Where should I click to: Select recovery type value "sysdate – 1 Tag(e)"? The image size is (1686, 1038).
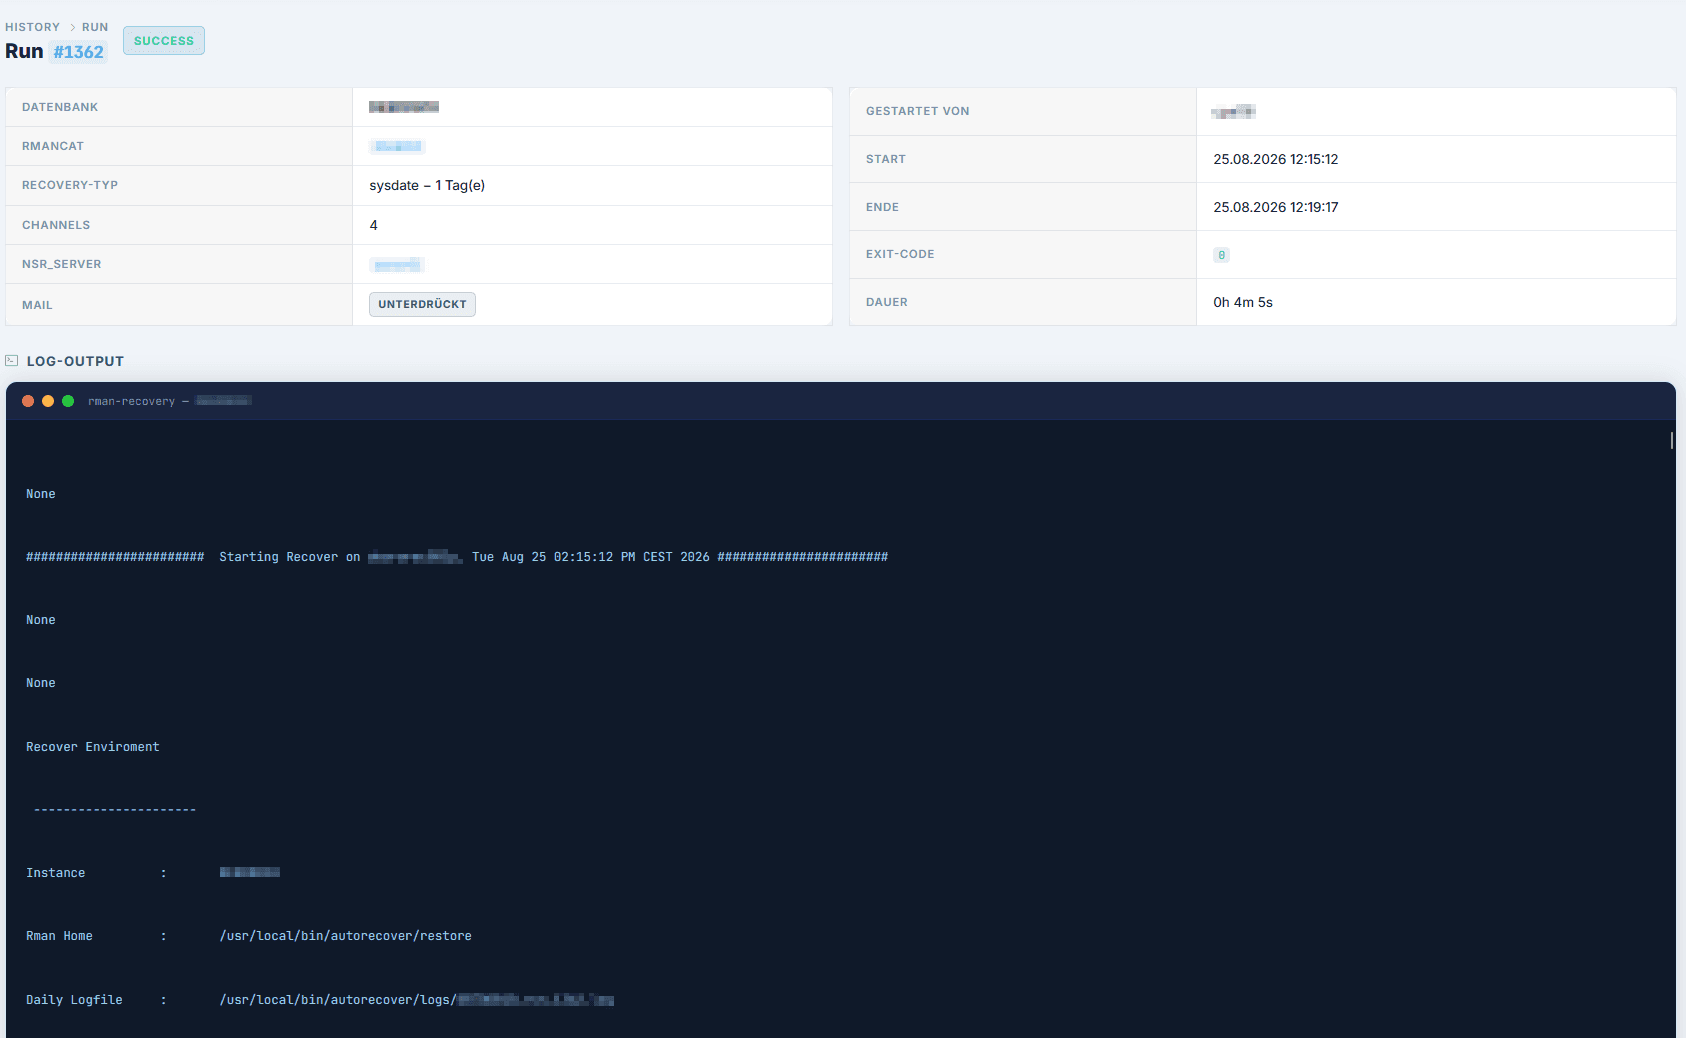[x=427, y=185]
